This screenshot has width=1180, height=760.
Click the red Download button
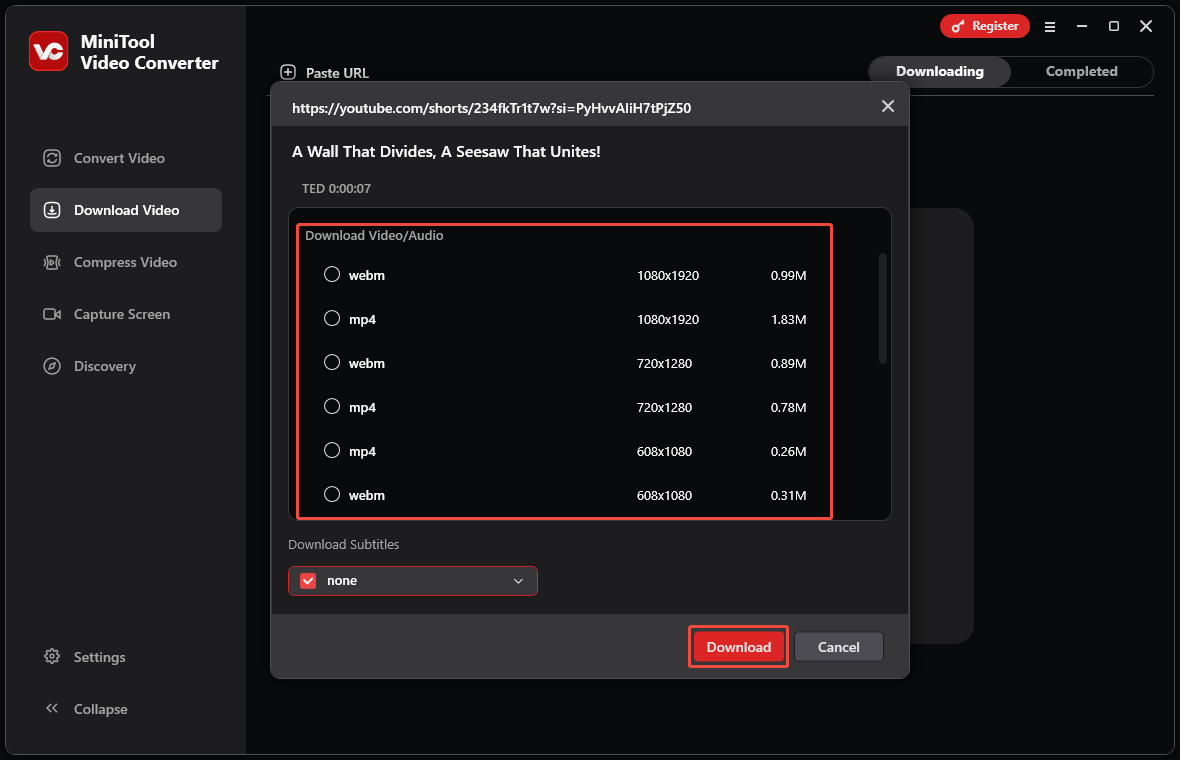[738, 647]
